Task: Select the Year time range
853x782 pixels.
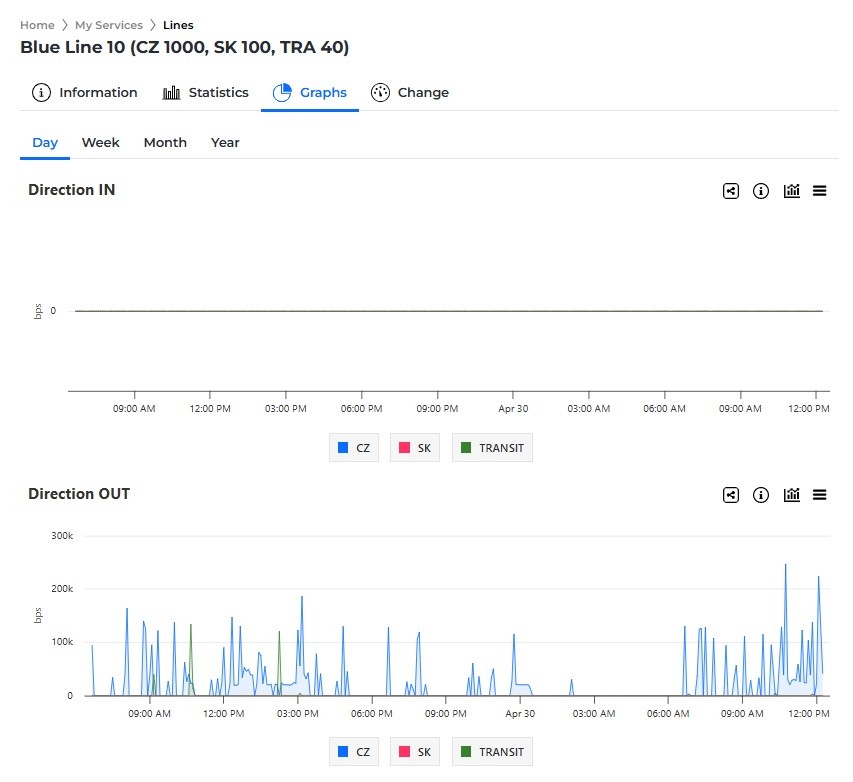Action: [x=225, y=143]
